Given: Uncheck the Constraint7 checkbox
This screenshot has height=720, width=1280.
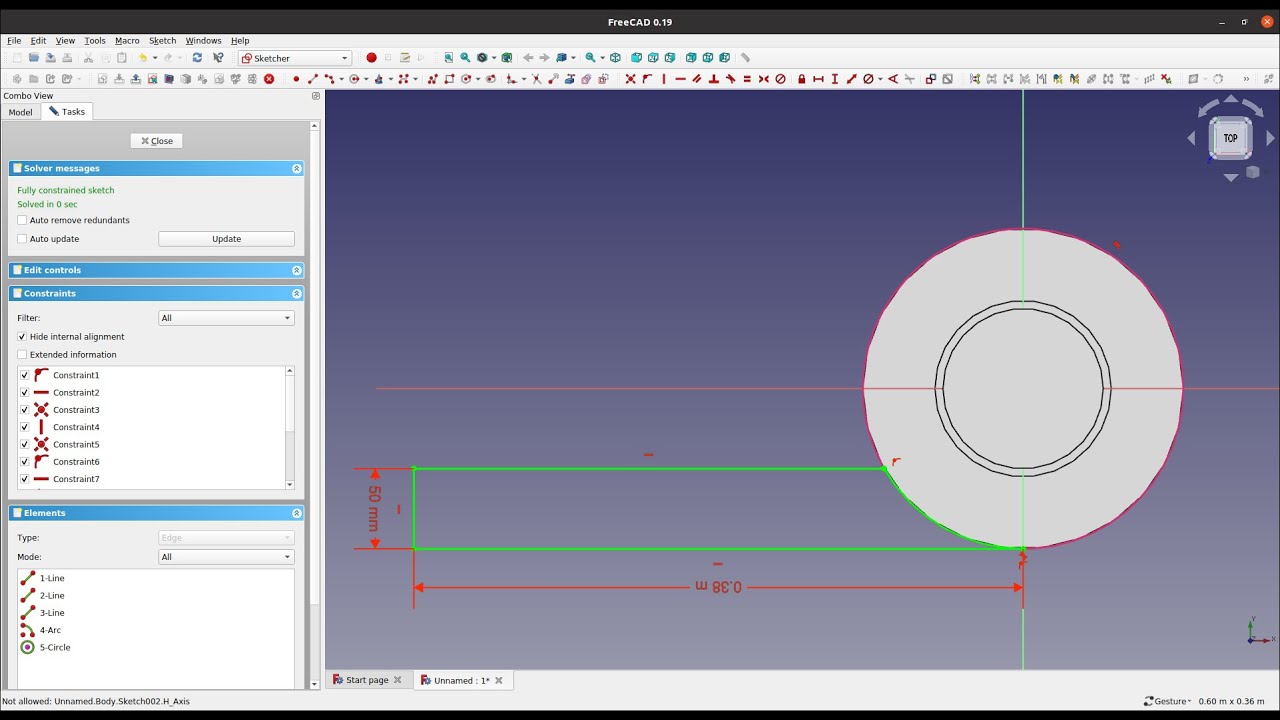Looking at the screenshot, I should [25, 479].
